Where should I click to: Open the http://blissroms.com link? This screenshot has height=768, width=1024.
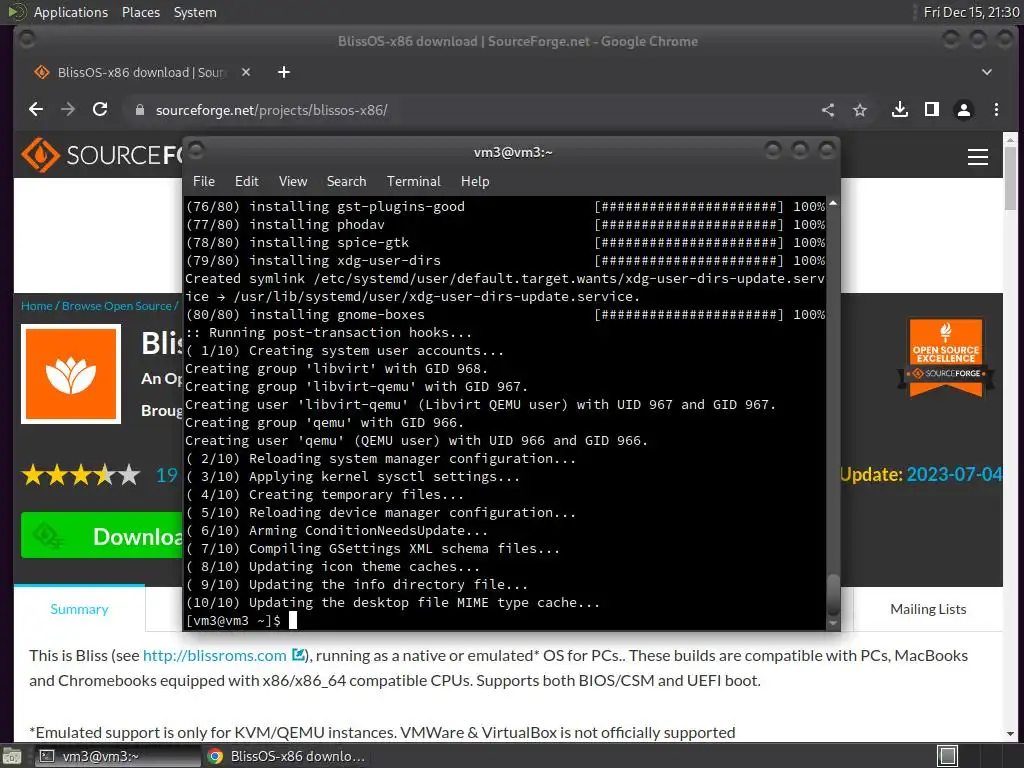[215, 656]
